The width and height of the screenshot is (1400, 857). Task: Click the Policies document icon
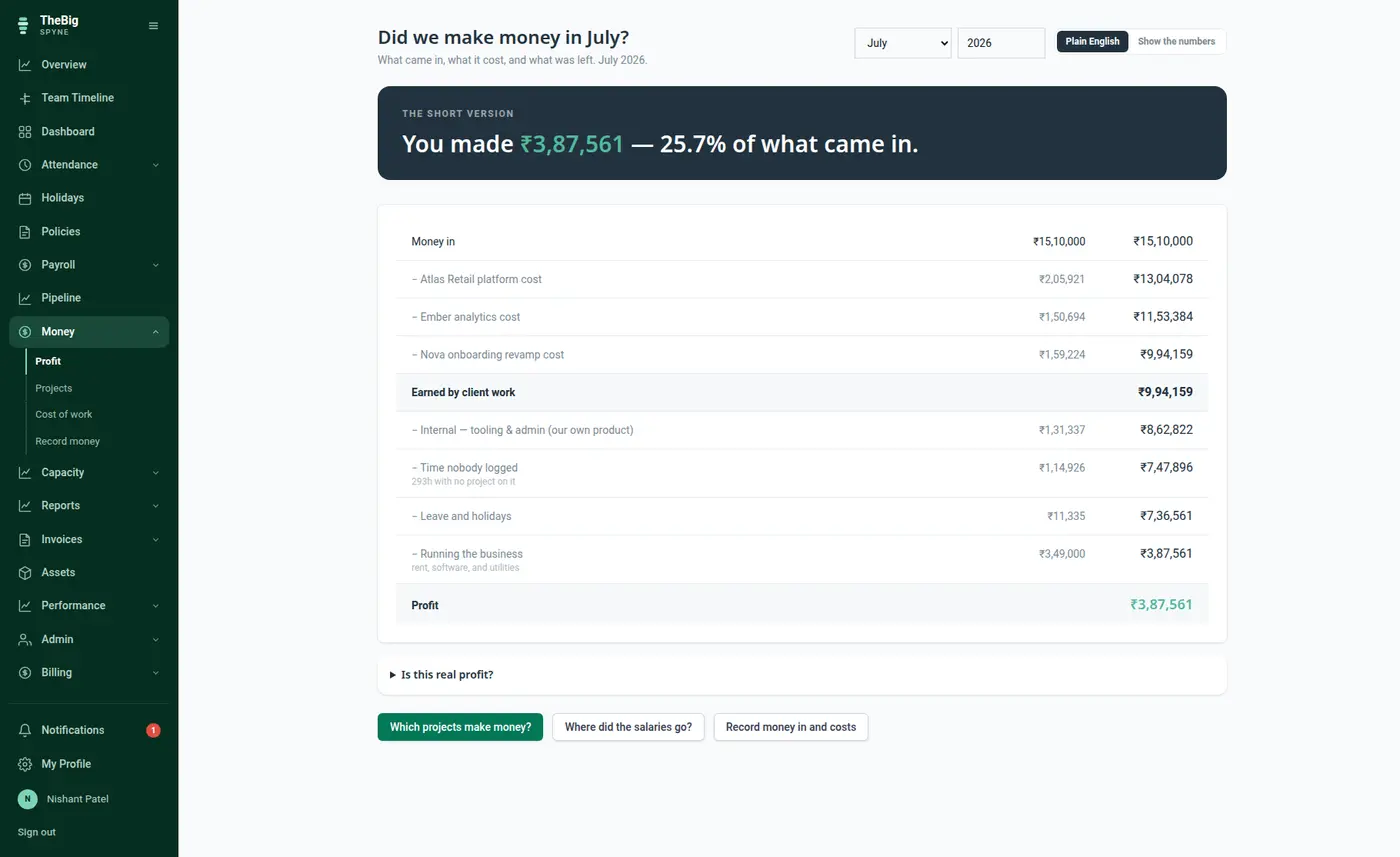25,232
